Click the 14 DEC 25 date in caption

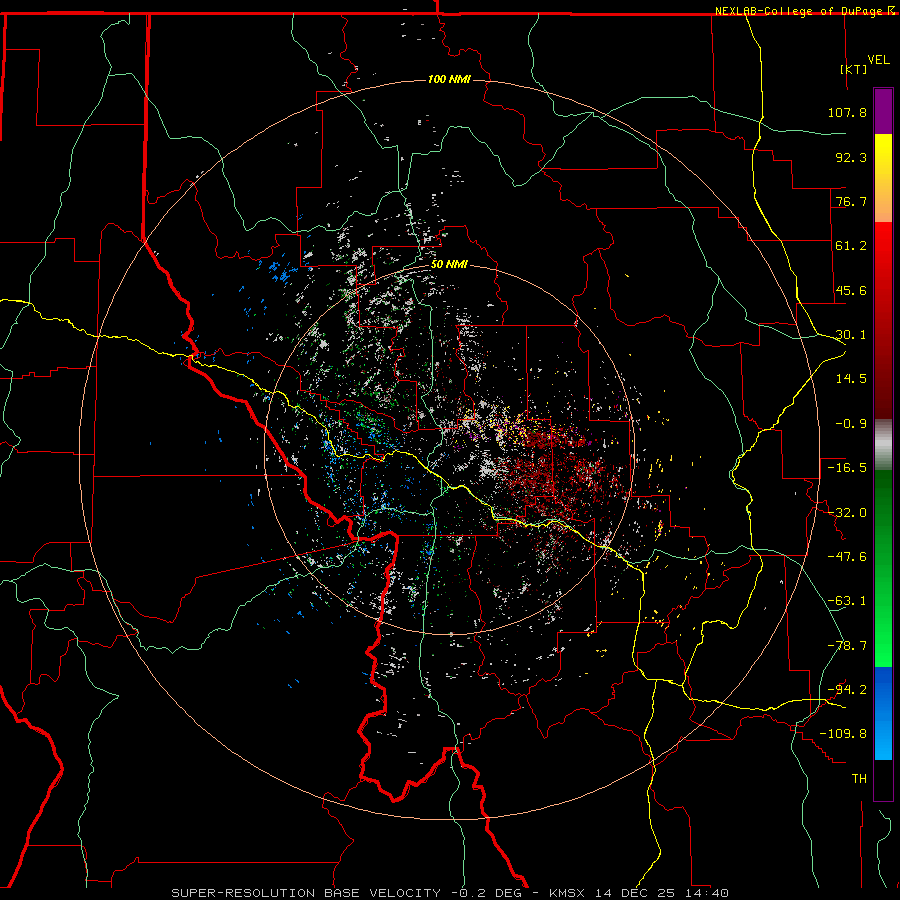[636, 893]
